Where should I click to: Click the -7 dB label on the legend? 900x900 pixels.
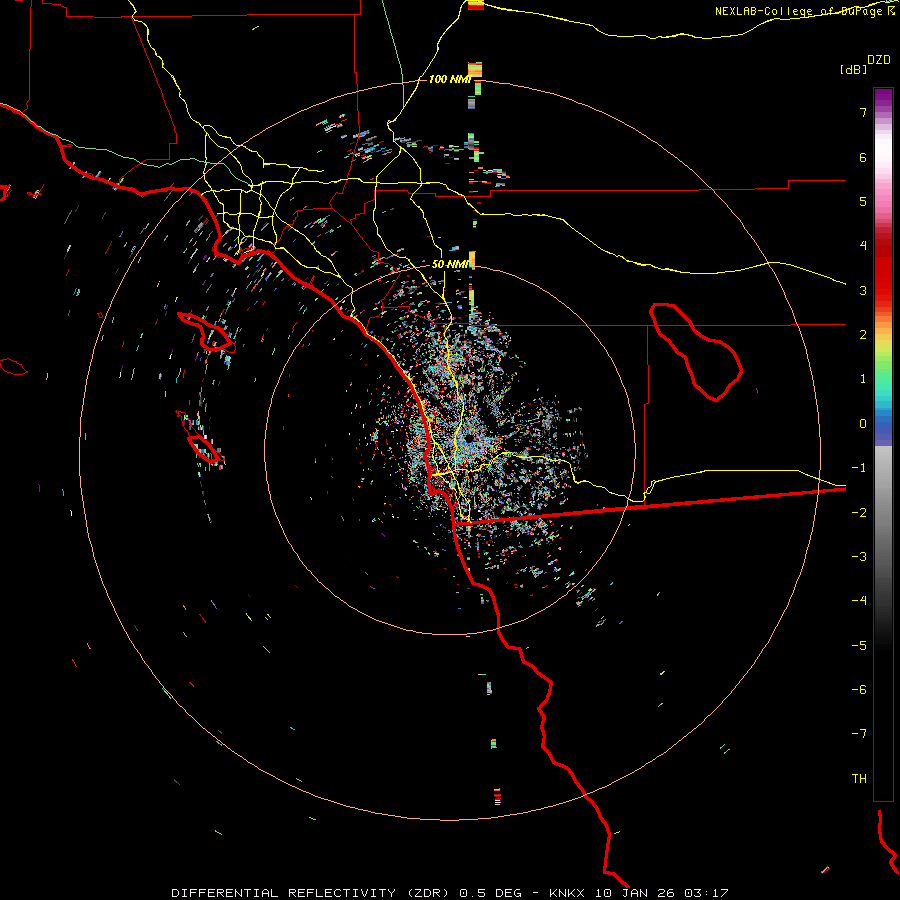tap(859, 734)
